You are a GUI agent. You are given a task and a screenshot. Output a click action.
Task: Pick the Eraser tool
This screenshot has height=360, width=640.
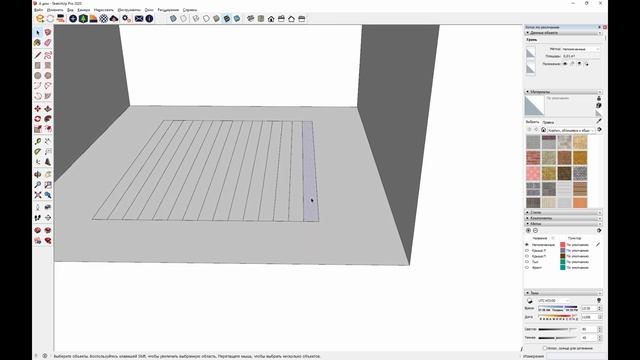[48, 43]
